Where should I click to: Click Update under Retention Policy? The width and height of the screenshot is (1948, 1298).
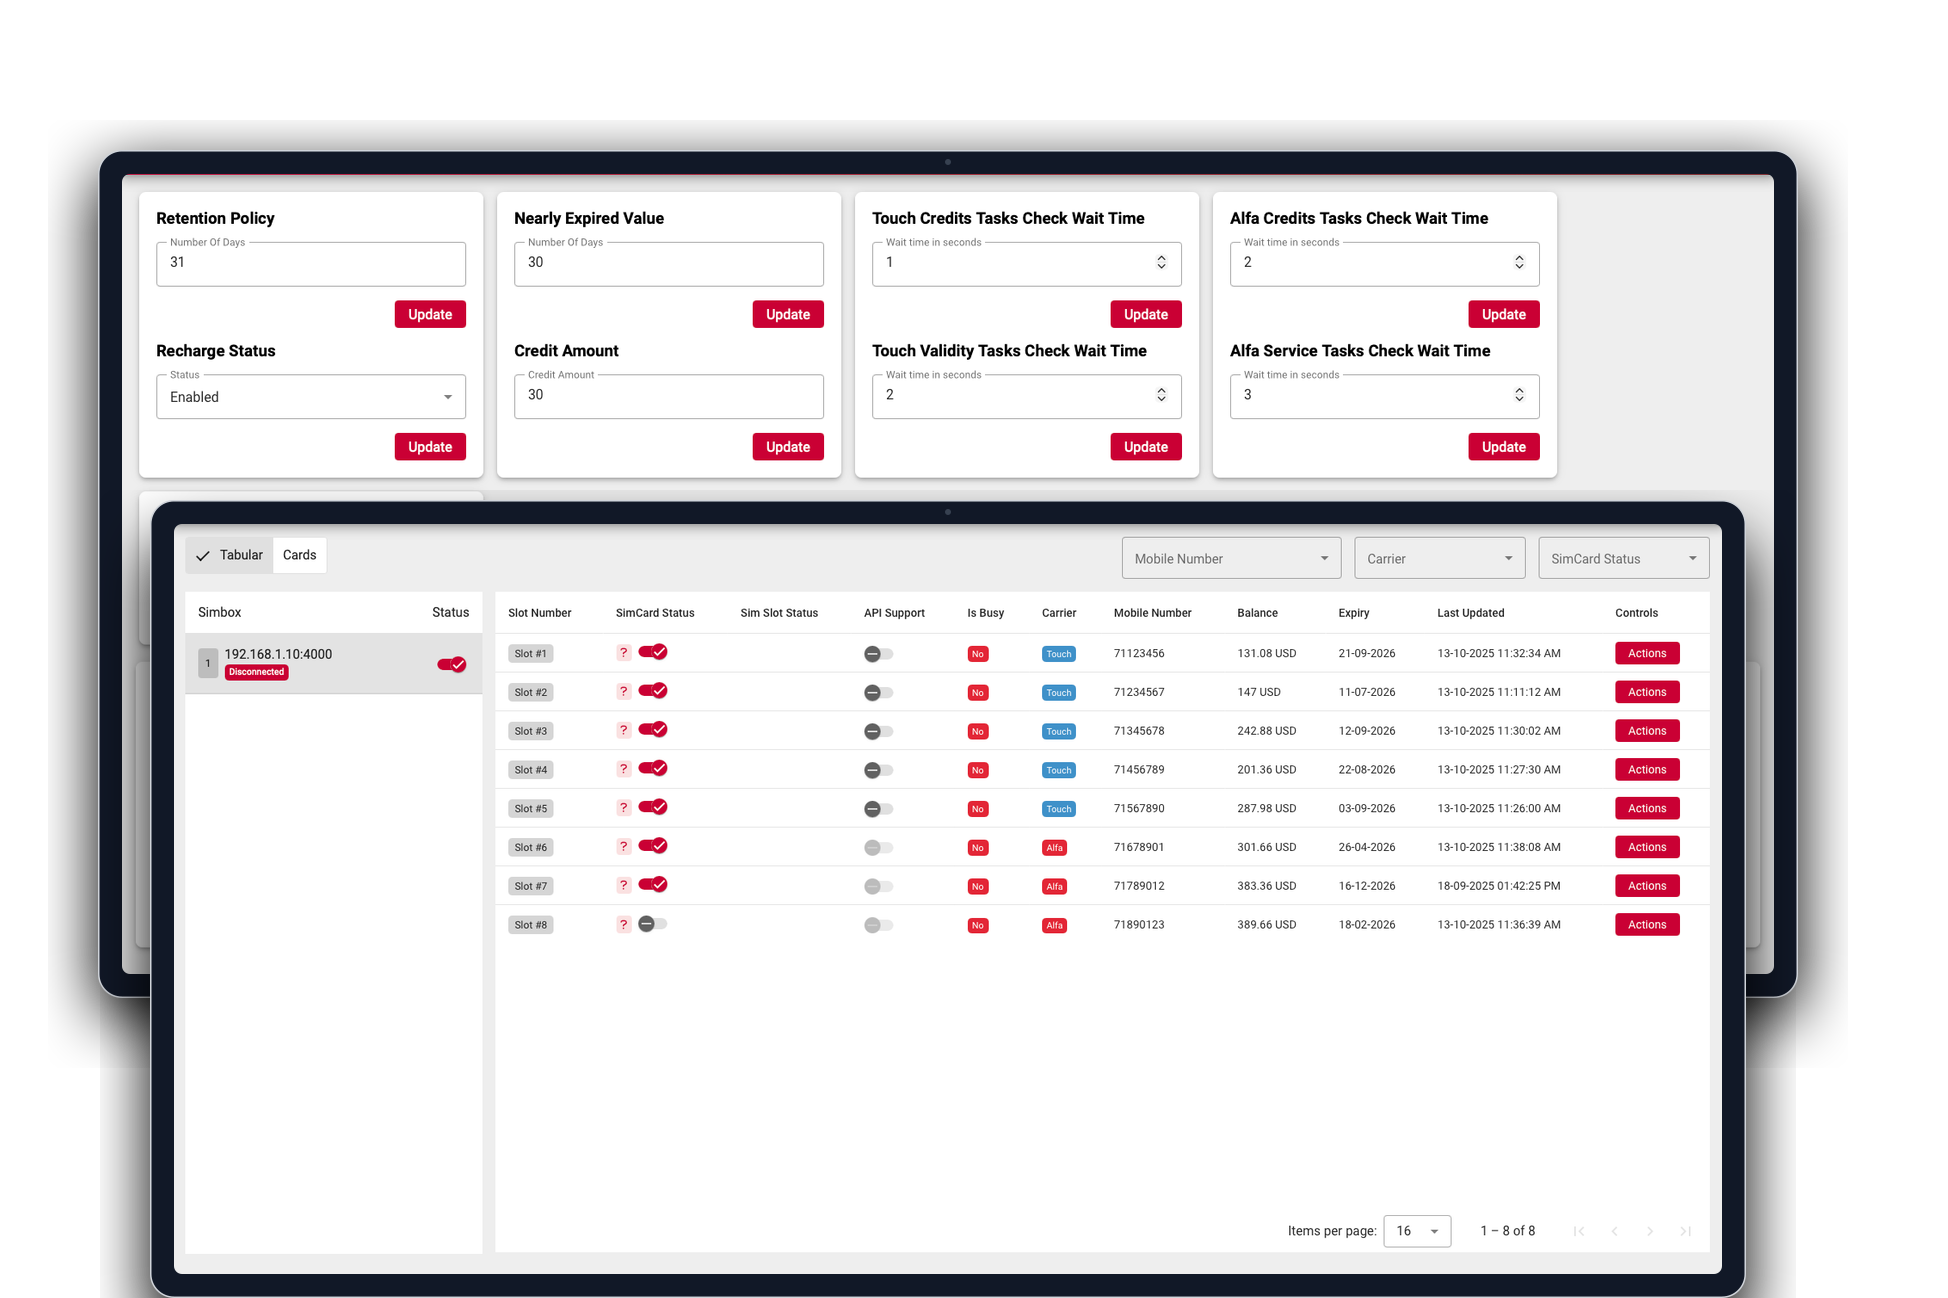point(430,314)
